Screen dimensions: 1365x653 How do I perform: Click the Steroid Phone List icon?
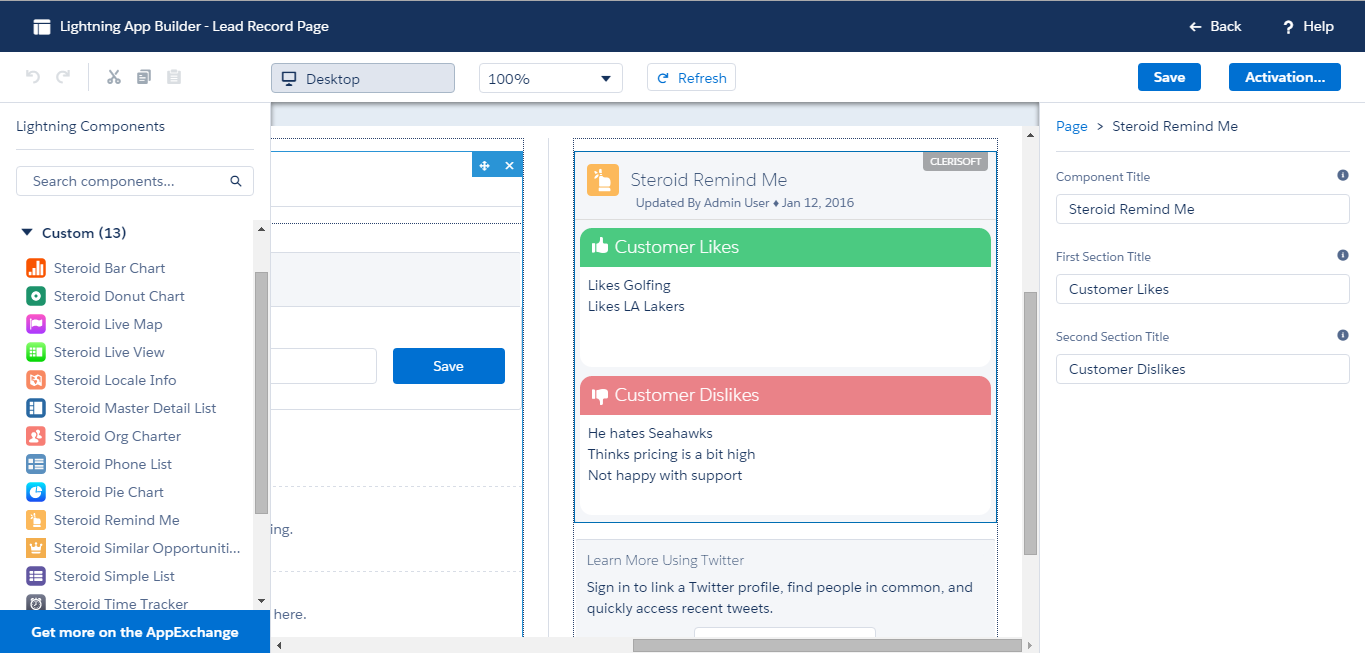click(x=36, y=464)
